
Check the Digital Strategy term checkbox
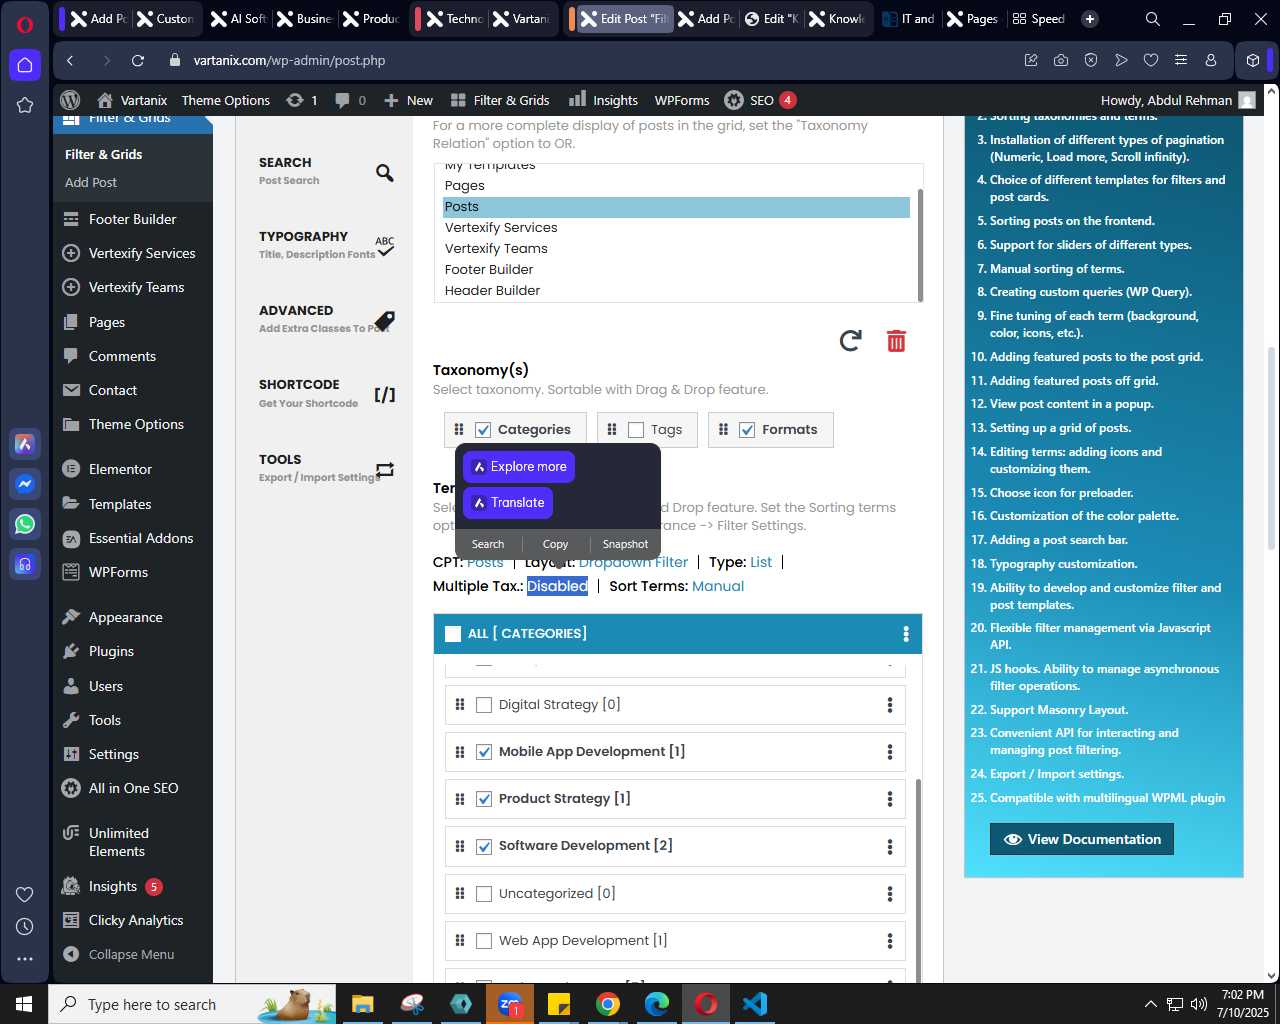(484, 705)
